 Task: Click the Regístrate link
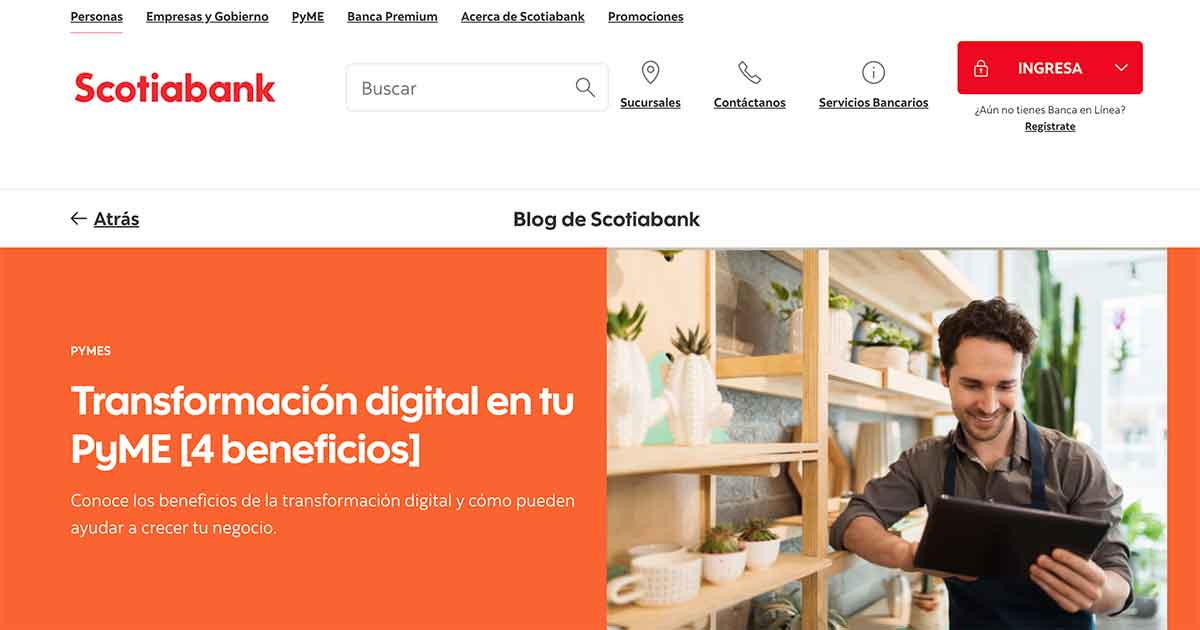(x=1050, y=127)
